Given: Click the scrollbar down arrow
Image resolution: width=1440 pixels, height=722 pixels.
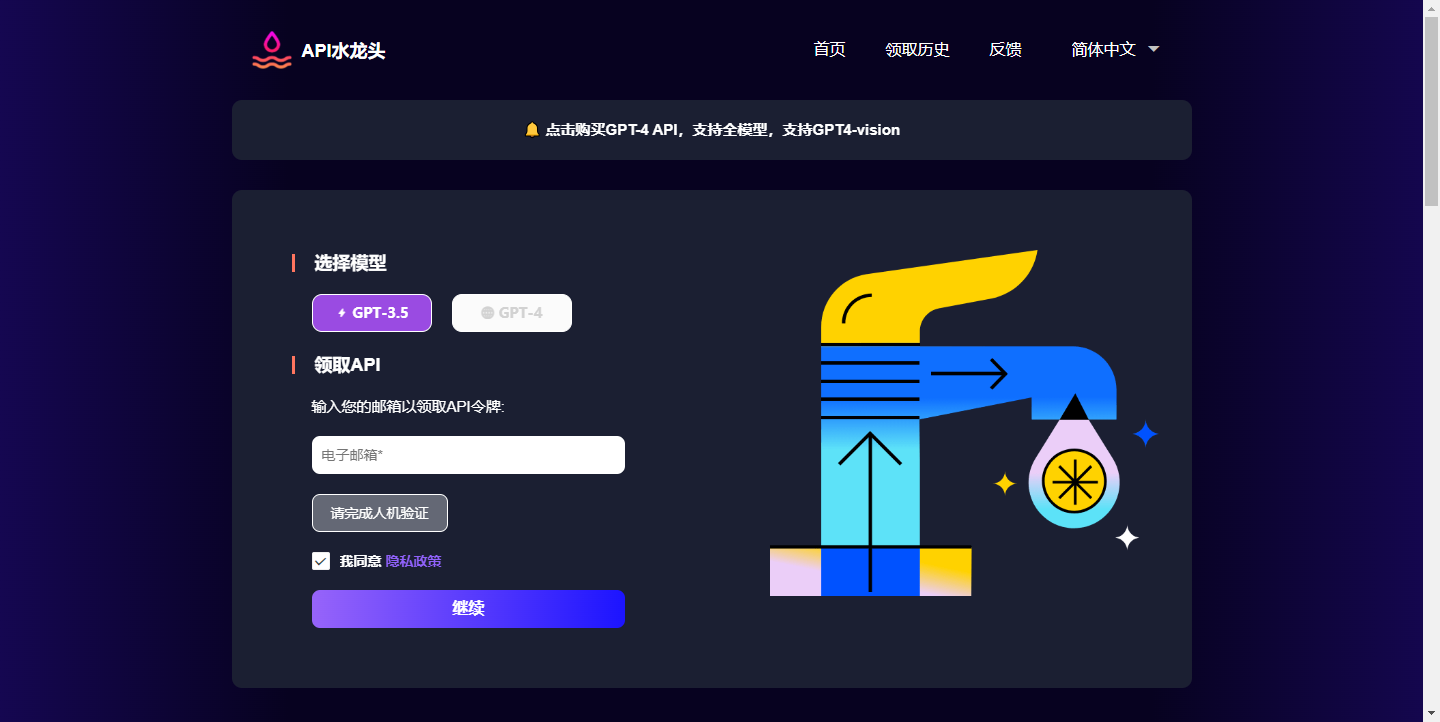Looking at the screenshot, I should click(1431, 714).
